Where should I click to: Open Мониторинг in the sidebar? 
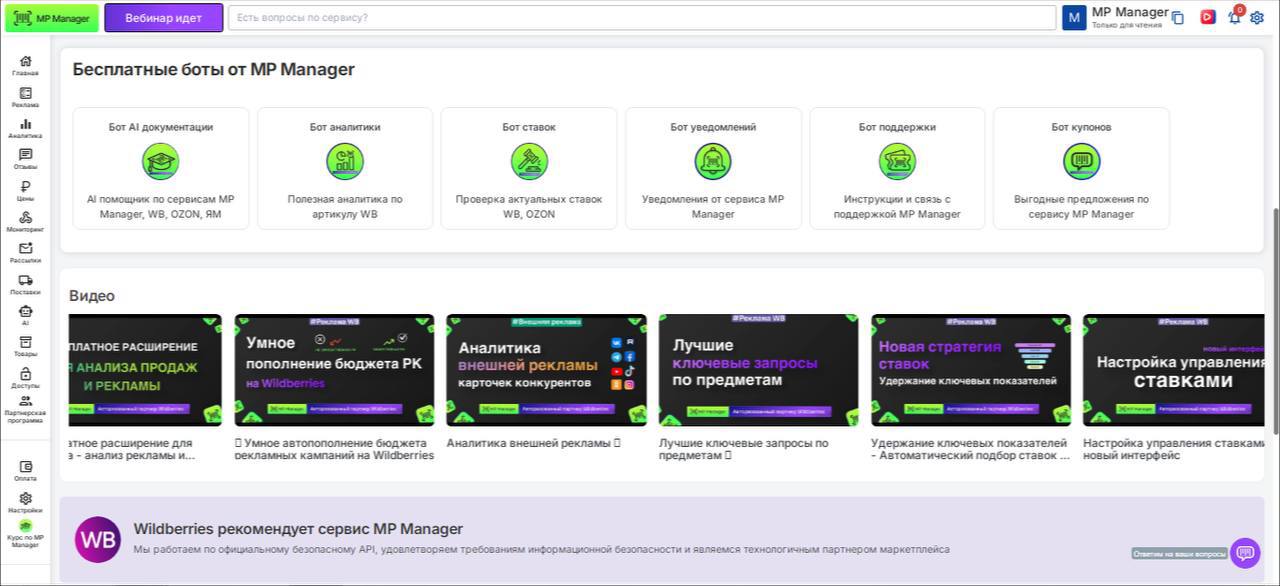click(25, 221)
